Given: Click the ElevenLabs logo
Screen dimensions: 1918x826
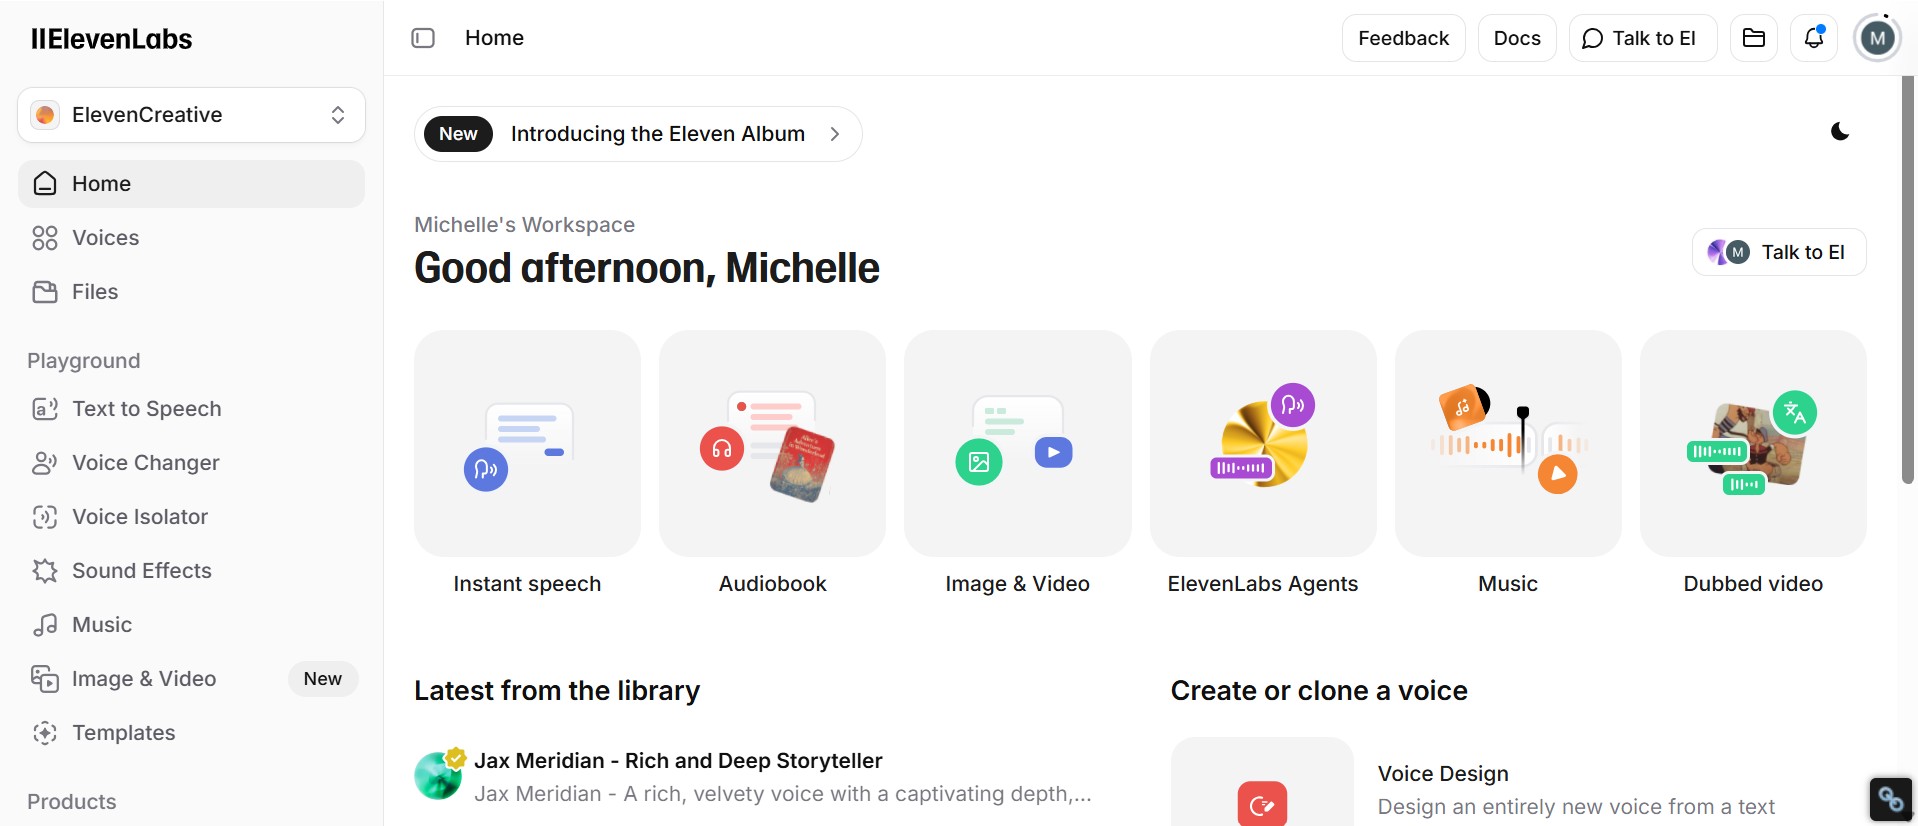Looking at the screenshot, I should [111, 39].
